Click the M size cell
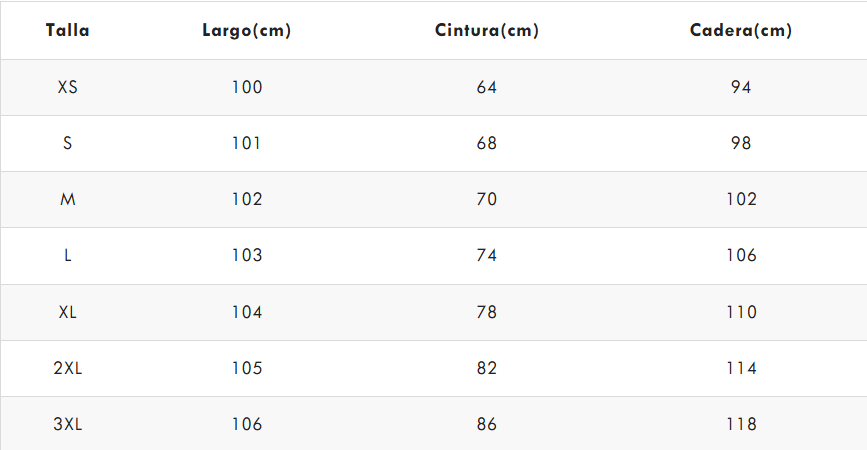The image size is (867, 450). tap(67, 199)
